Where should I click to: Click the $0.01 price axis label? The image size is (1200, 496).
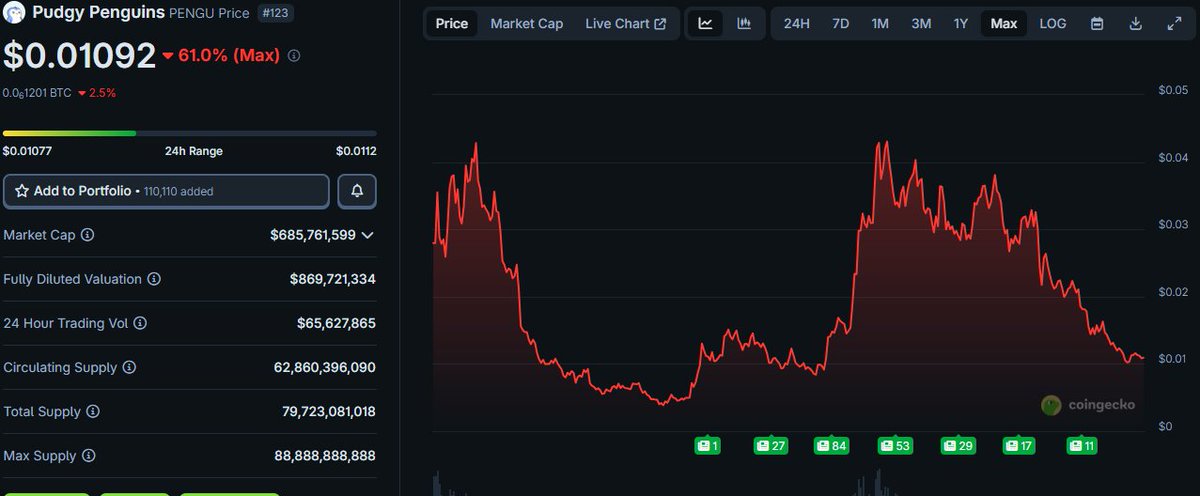coord(1172,358)
